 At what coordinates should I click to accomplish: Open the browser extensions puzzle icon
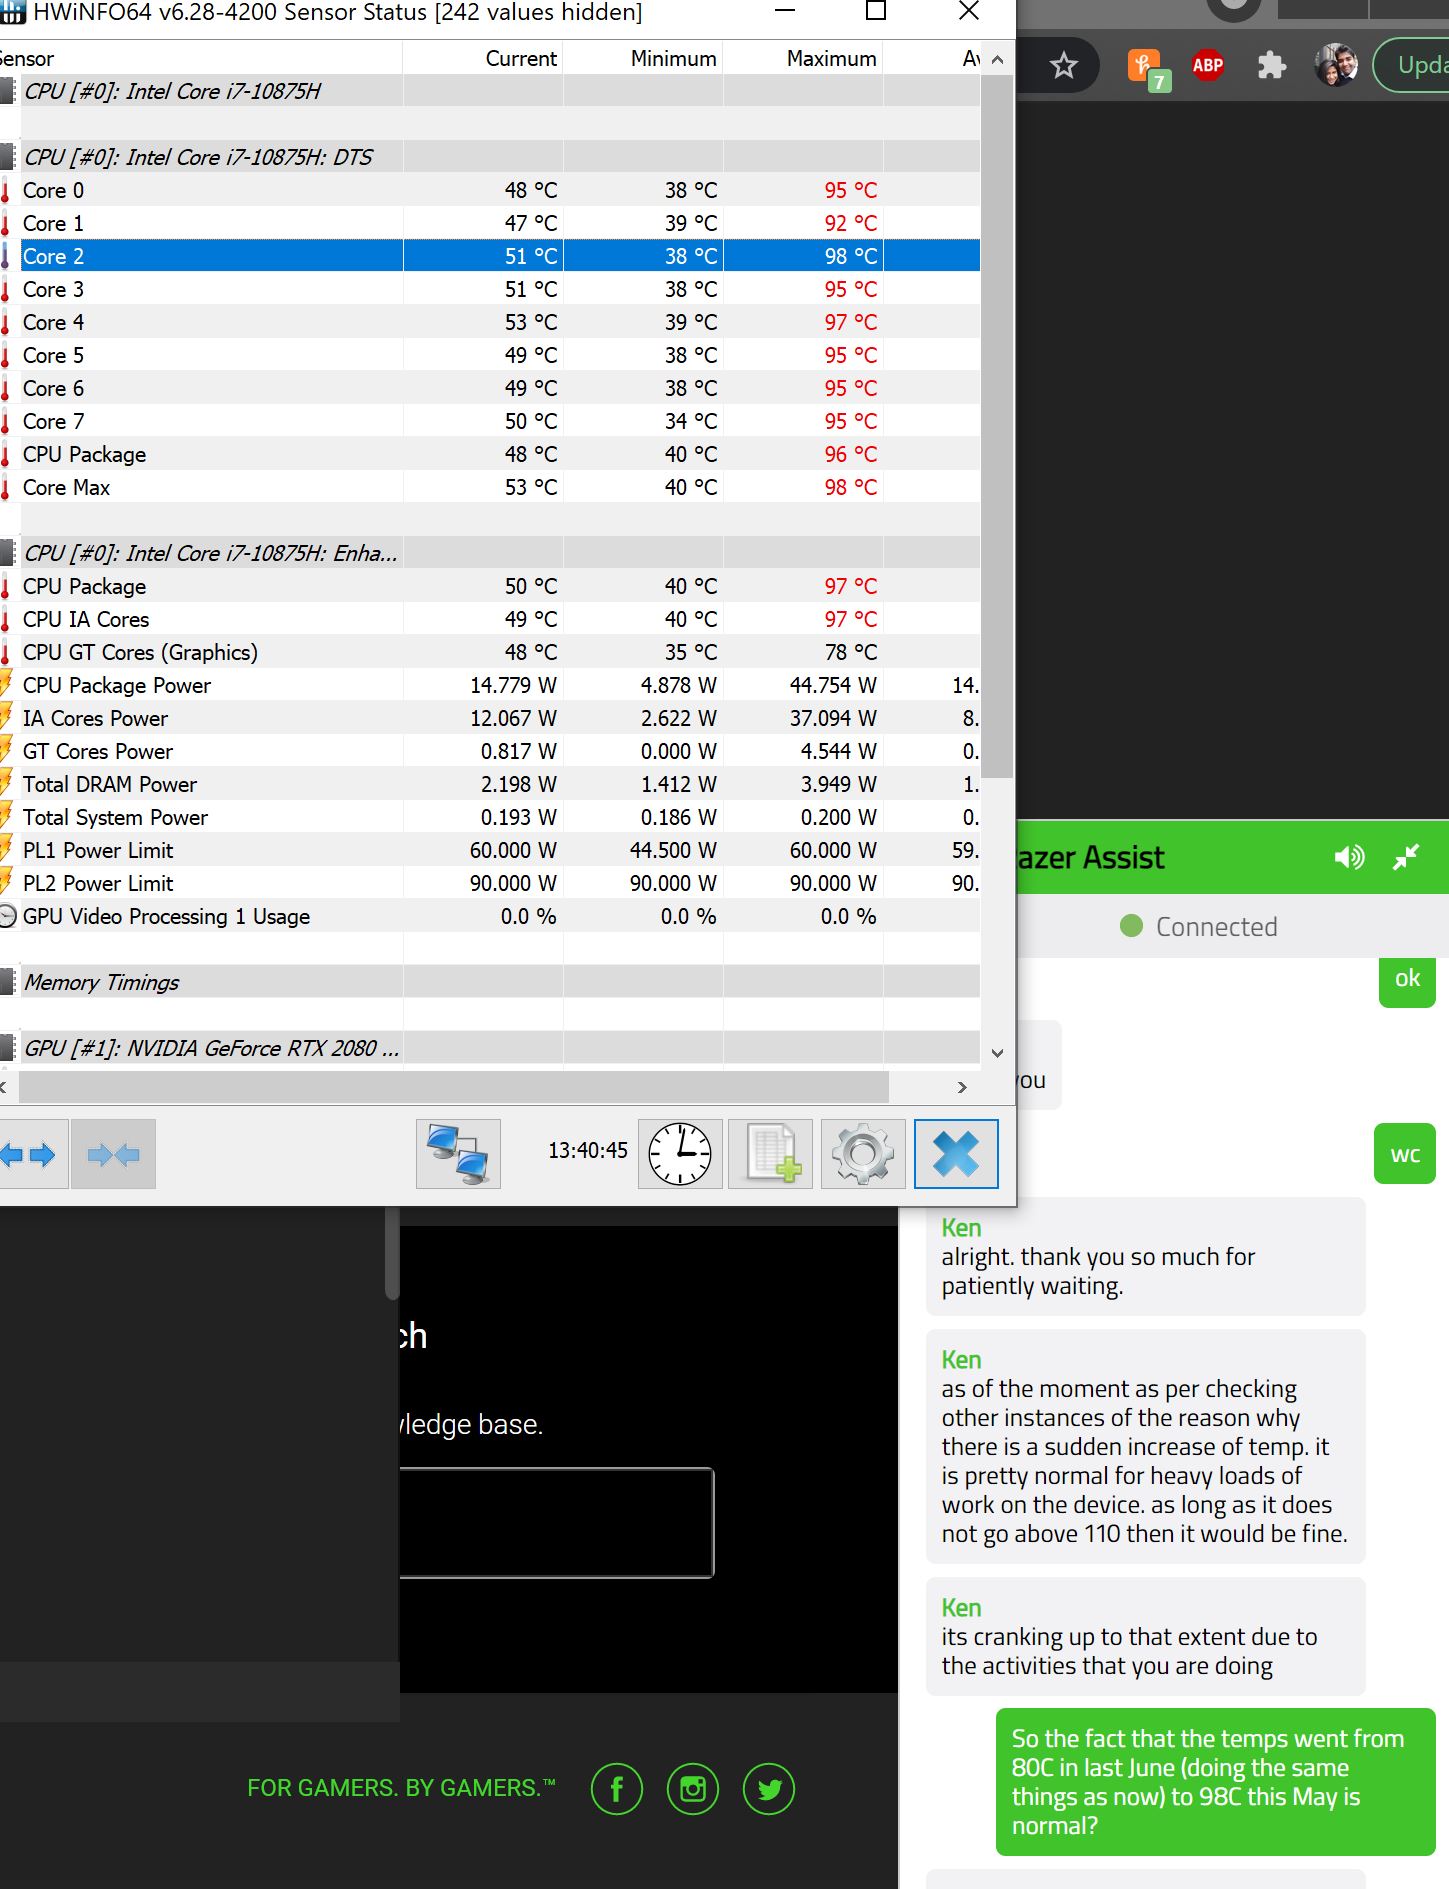(x=1271, y=66)
